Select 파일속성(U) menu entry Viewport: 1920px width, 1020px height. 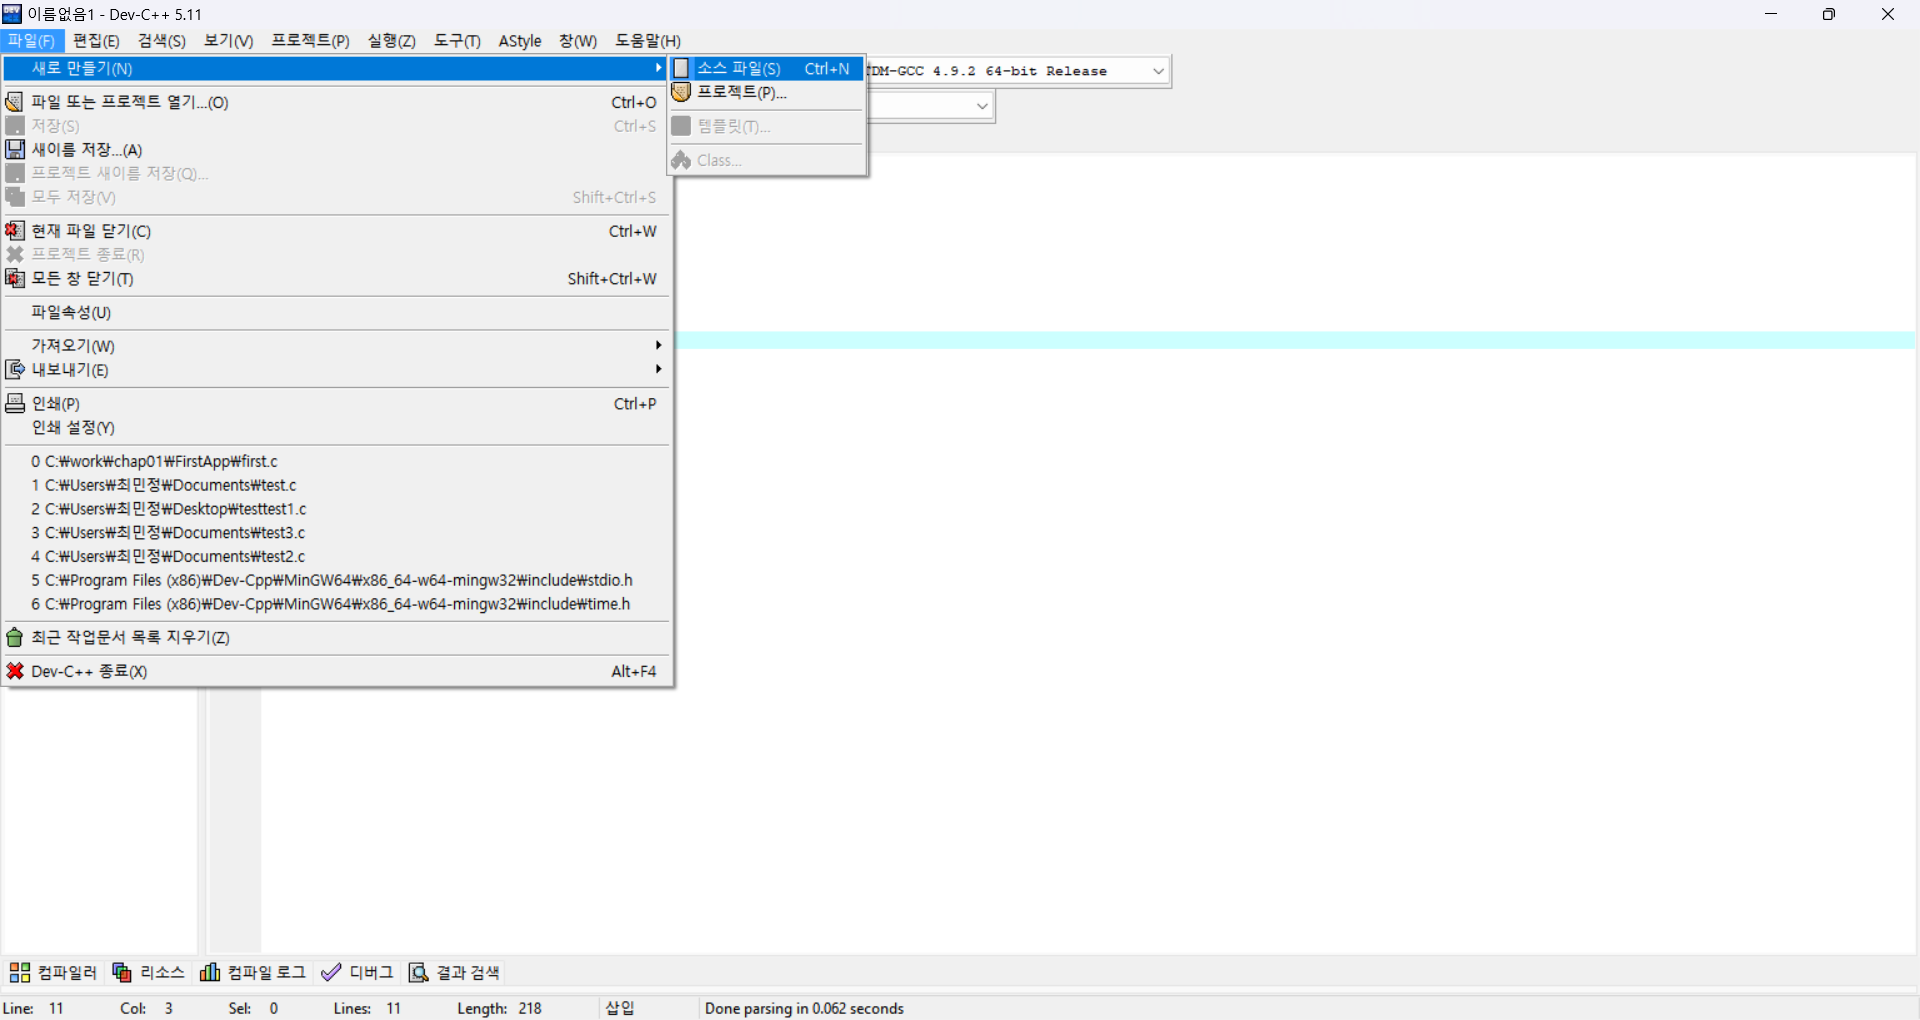[335, 312]
